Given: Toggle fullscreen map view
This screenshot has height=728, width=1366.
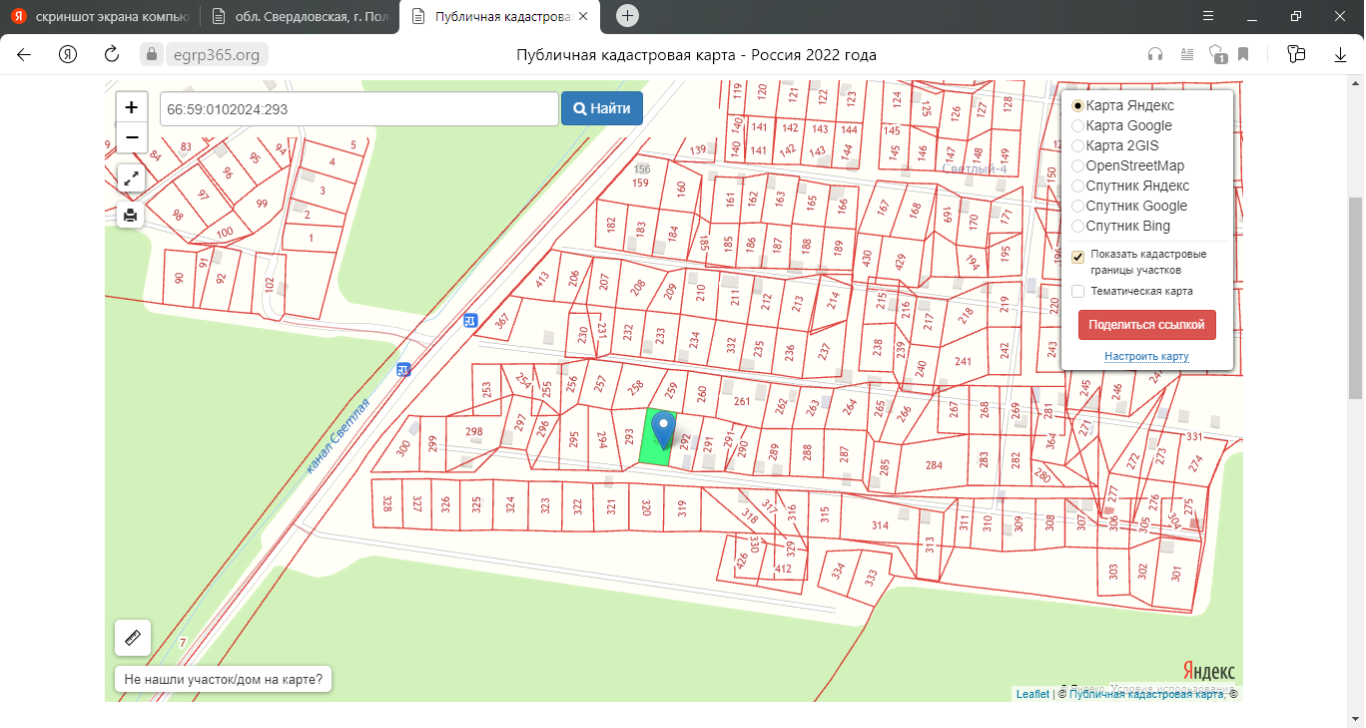Looking at the screenshot, I should click(x=131, y=179).
